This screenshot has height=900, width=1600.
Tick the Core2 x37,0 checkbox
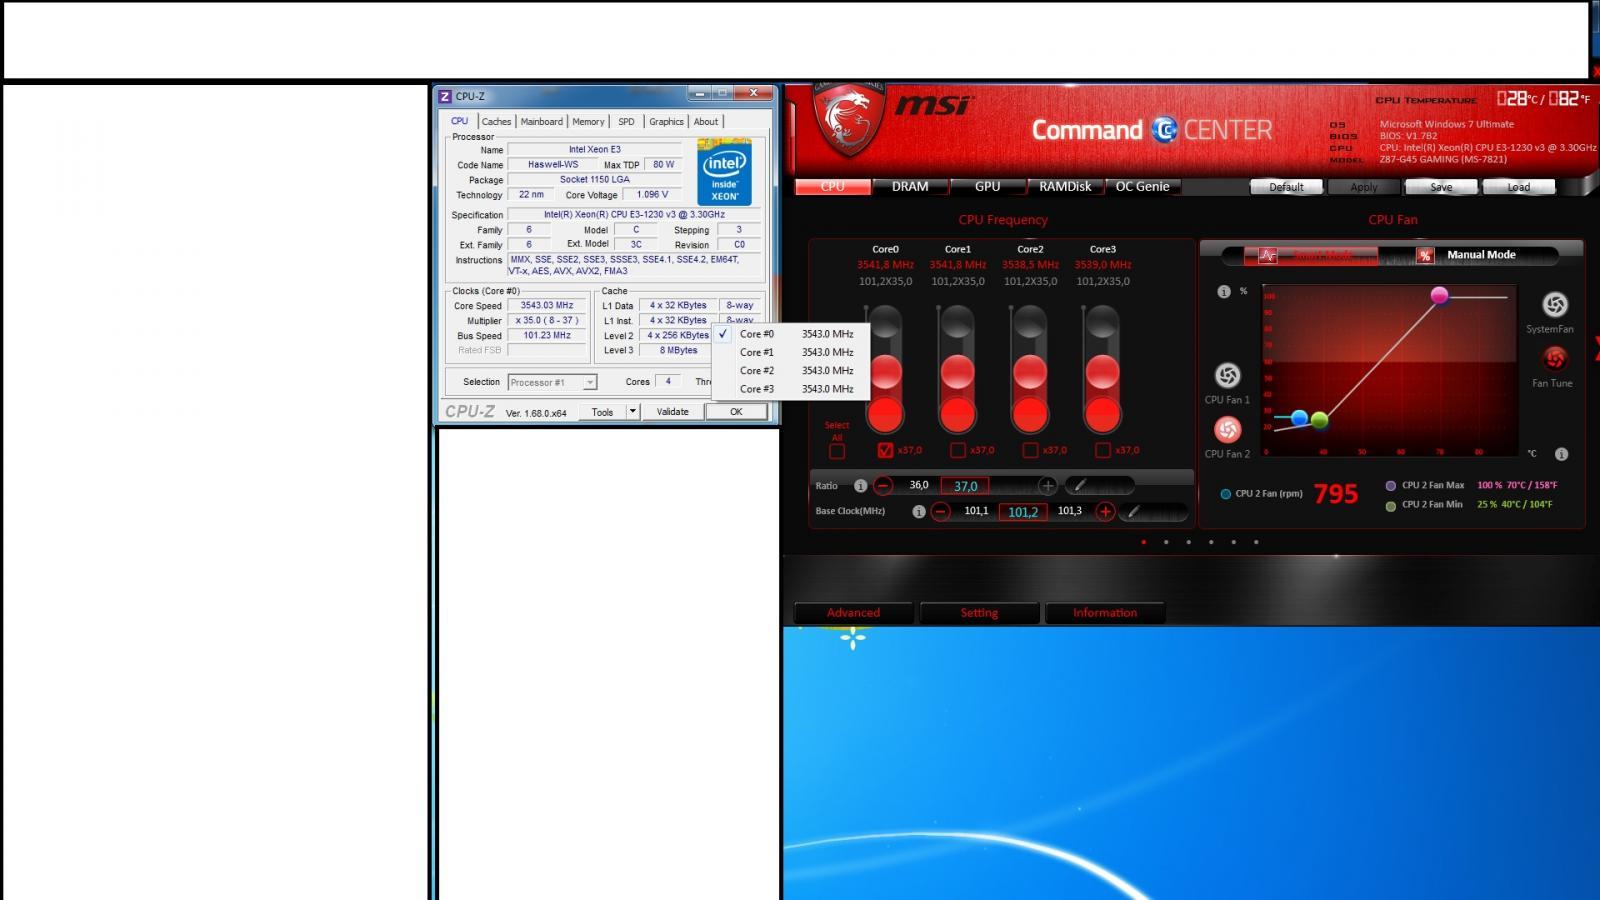coord(1030,450)
